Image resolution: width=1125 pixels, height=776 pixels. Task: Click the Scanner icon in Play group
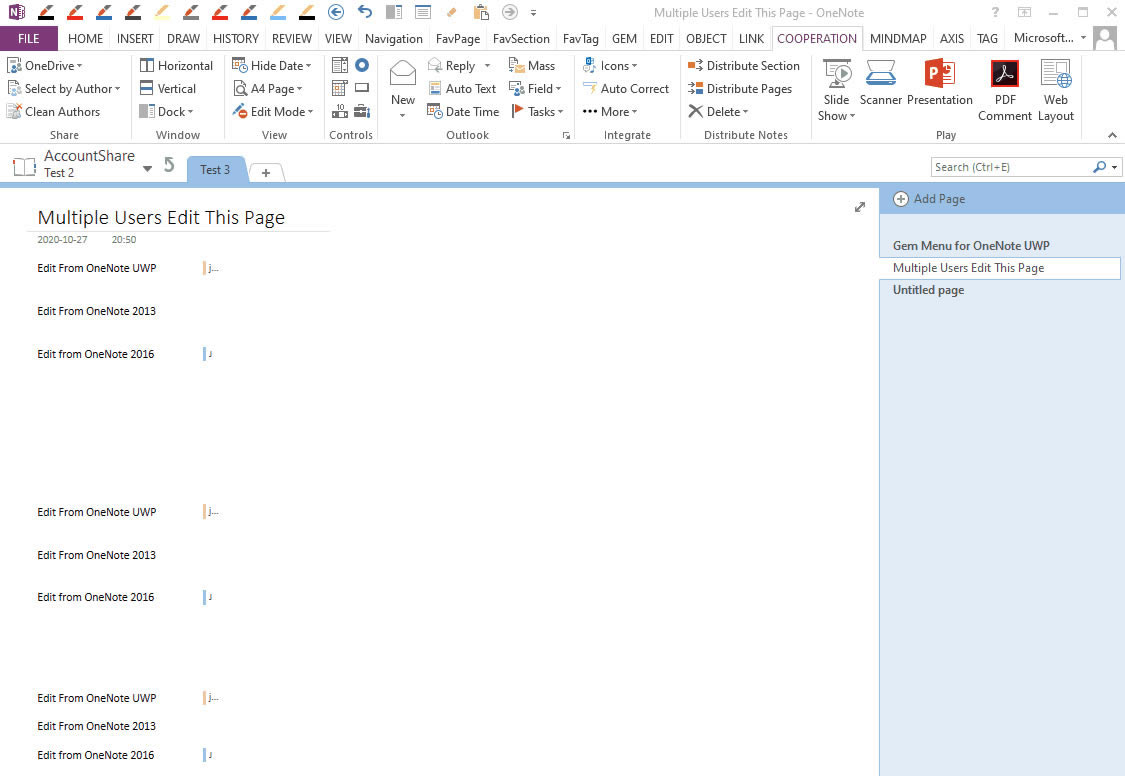[881, 77]
